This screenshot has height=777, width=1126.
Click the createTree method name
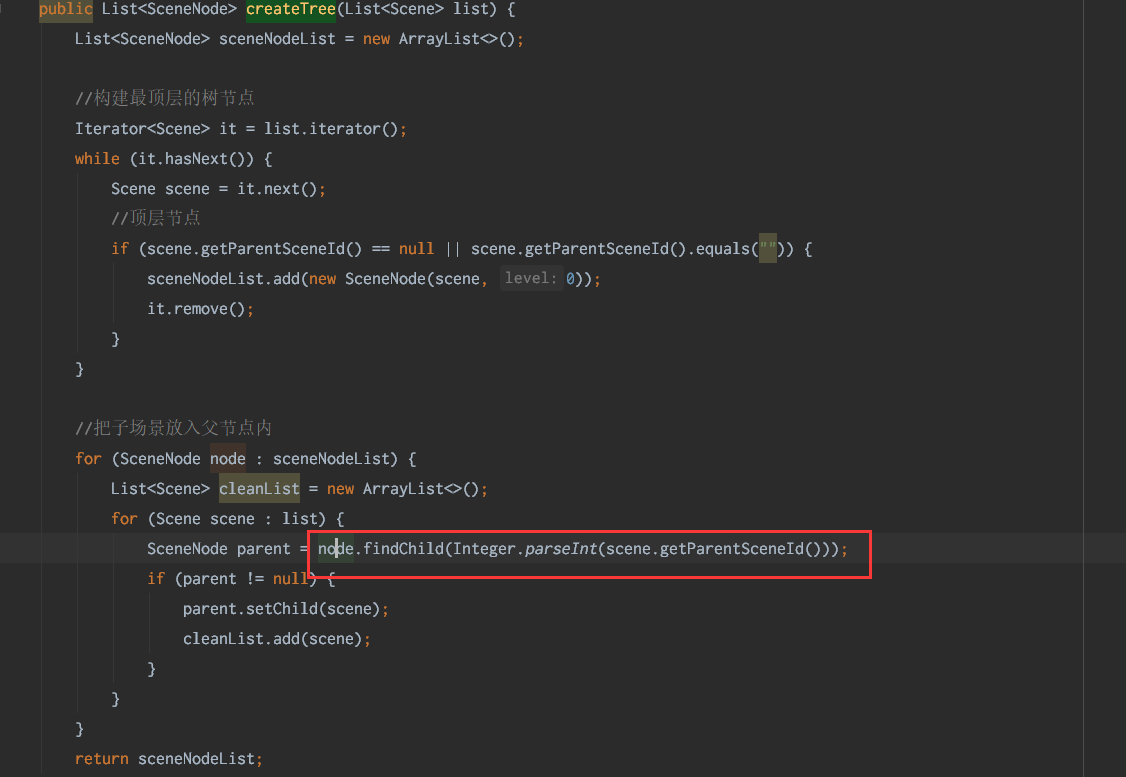(x=291, y=9)
